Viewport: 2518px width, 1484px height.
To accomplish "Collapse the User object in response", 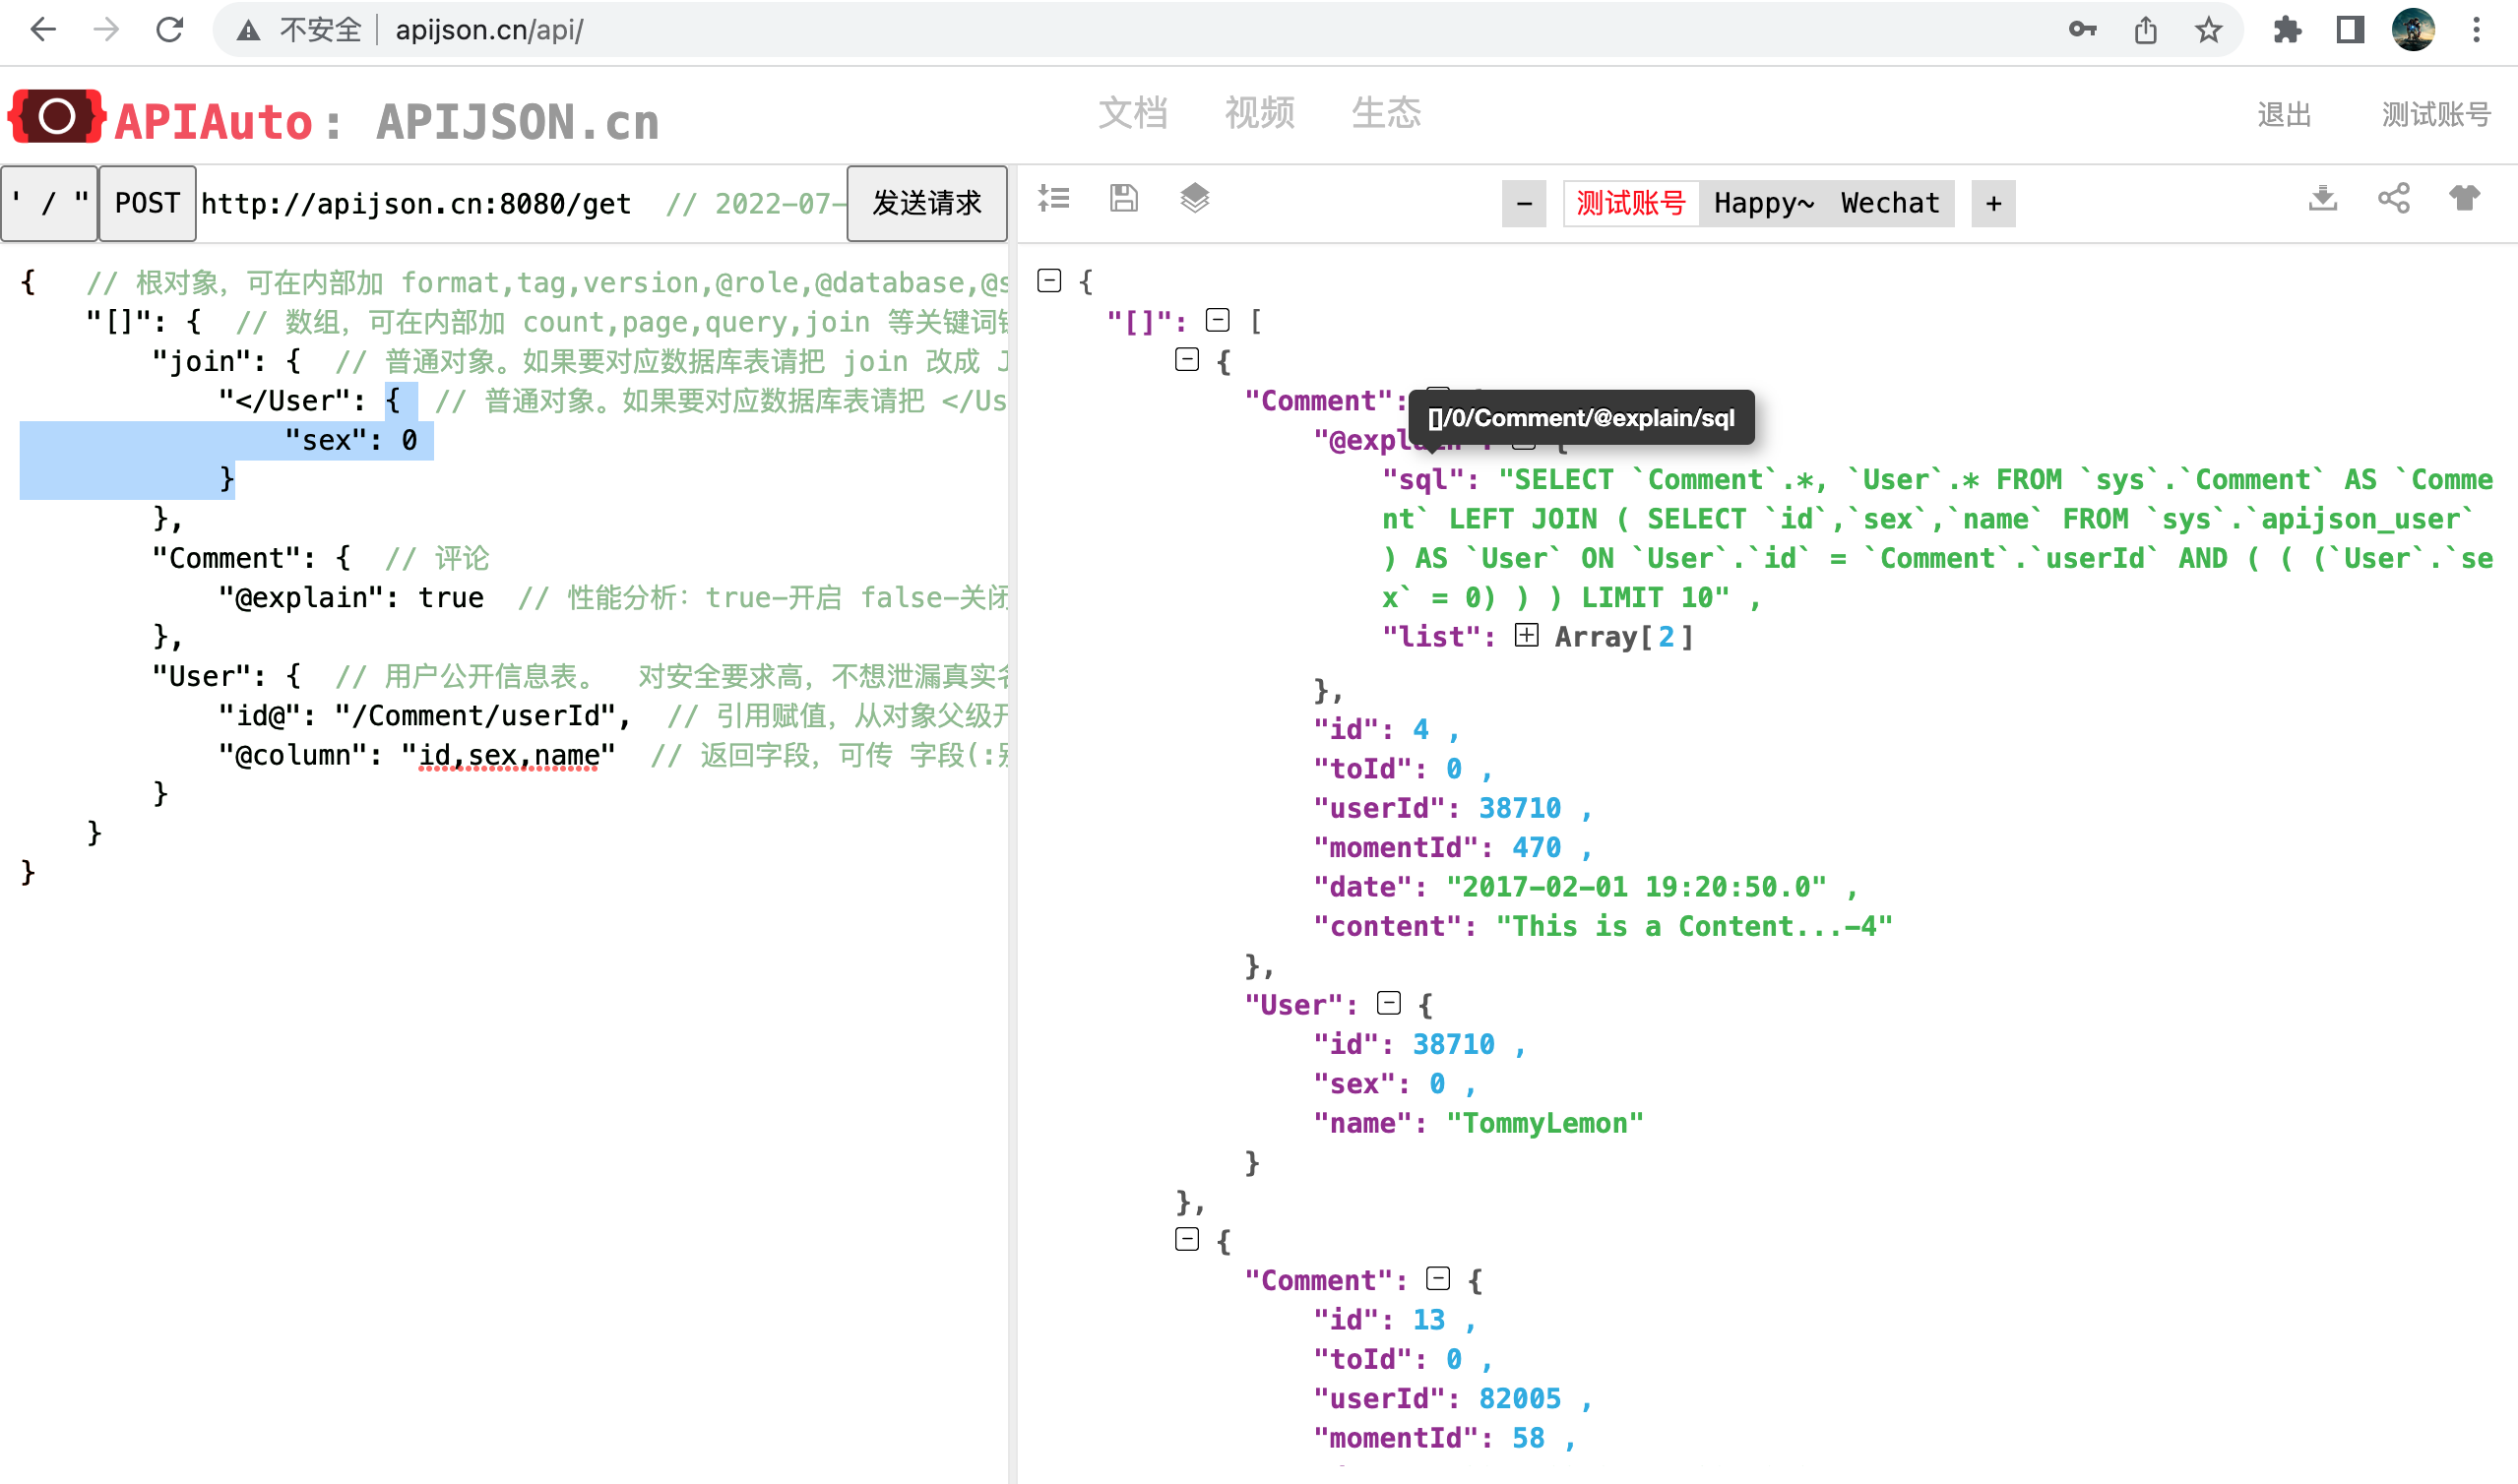I will click(x=1388, y=1003).
